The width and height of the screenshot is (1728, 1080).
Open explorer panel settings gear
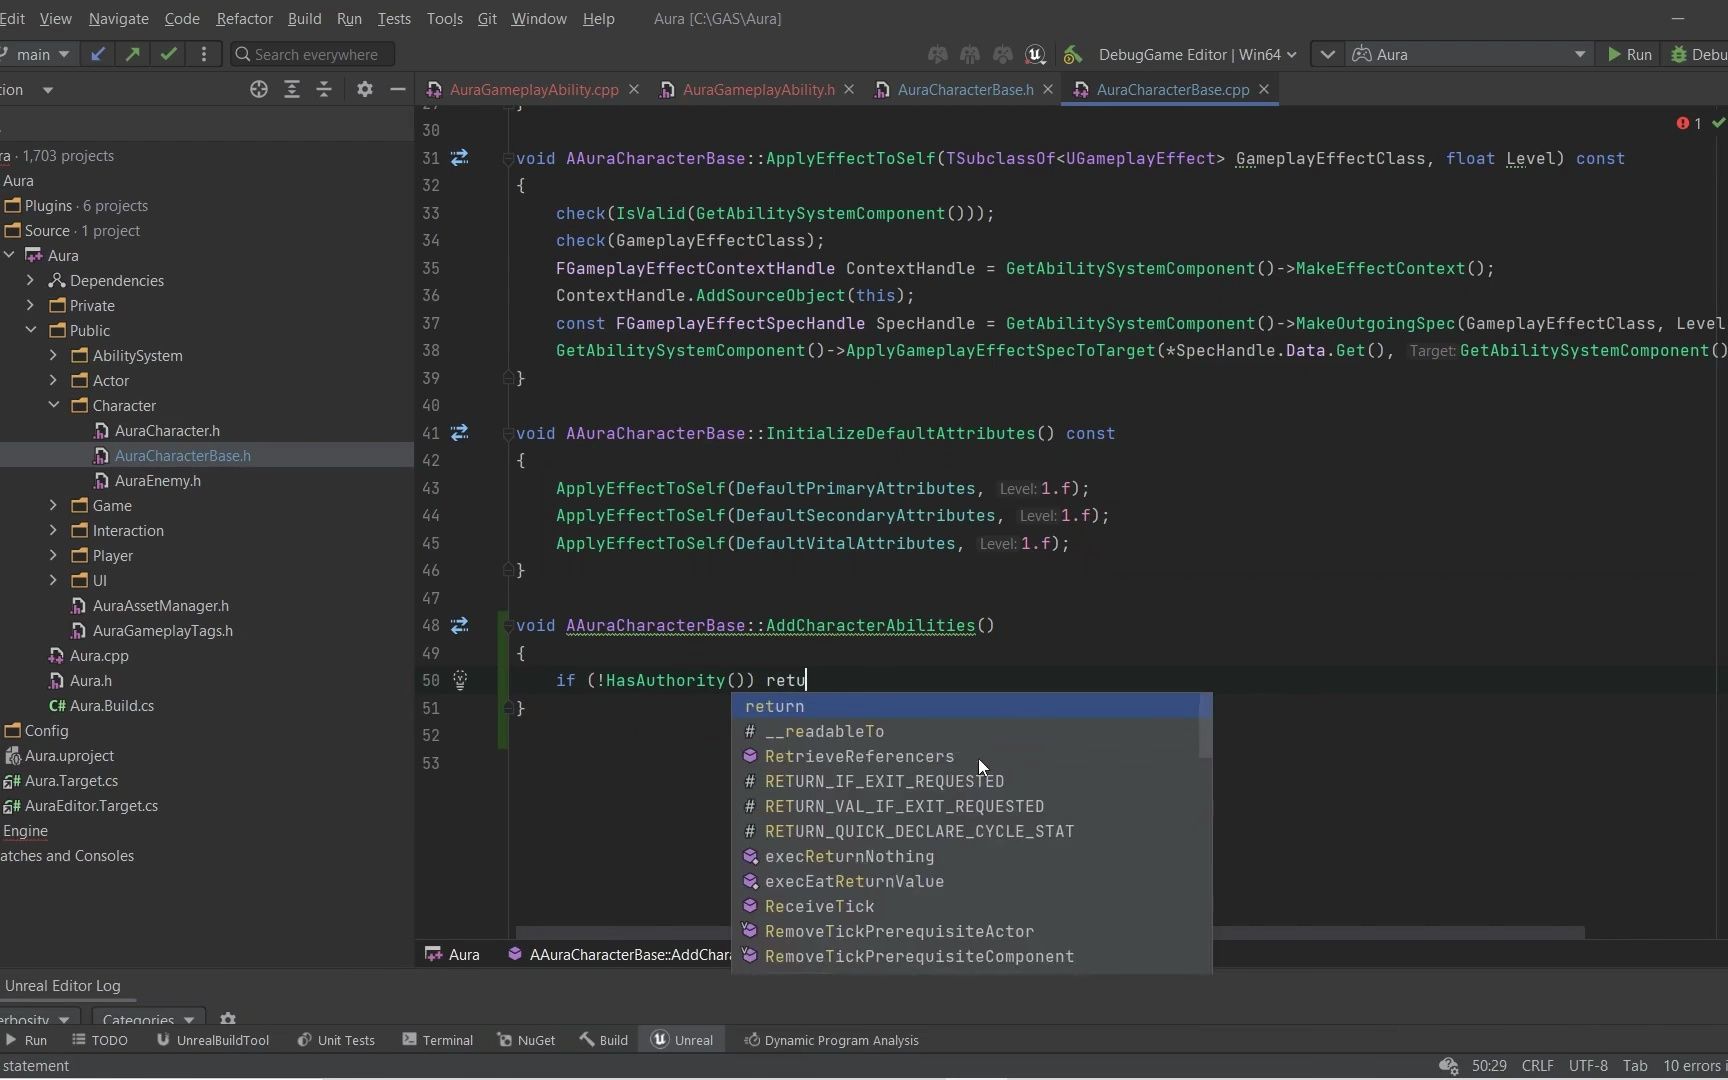(364, 90)
